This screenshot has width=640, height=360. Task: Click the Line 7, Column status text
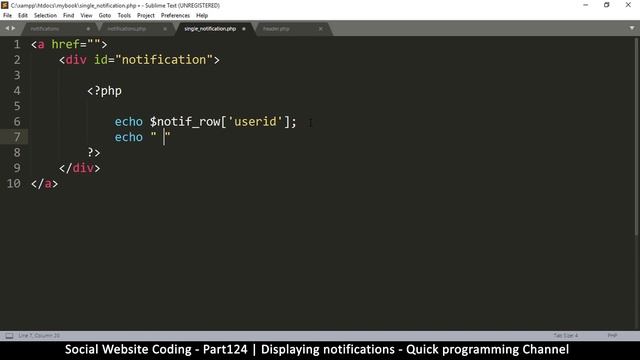[39, 336]
